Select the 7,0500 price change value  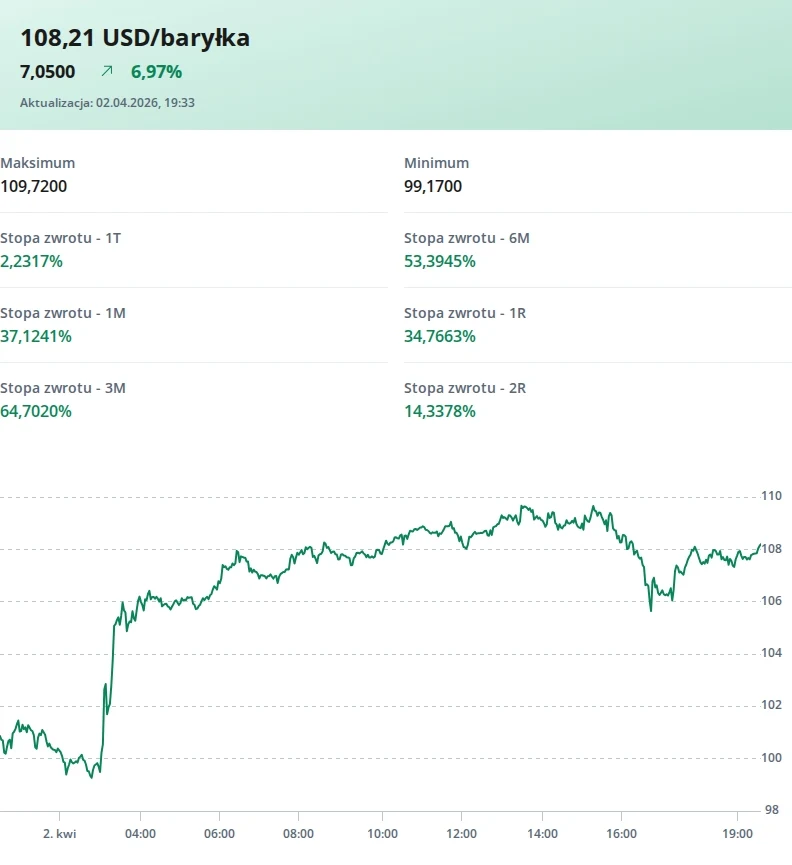48,72
